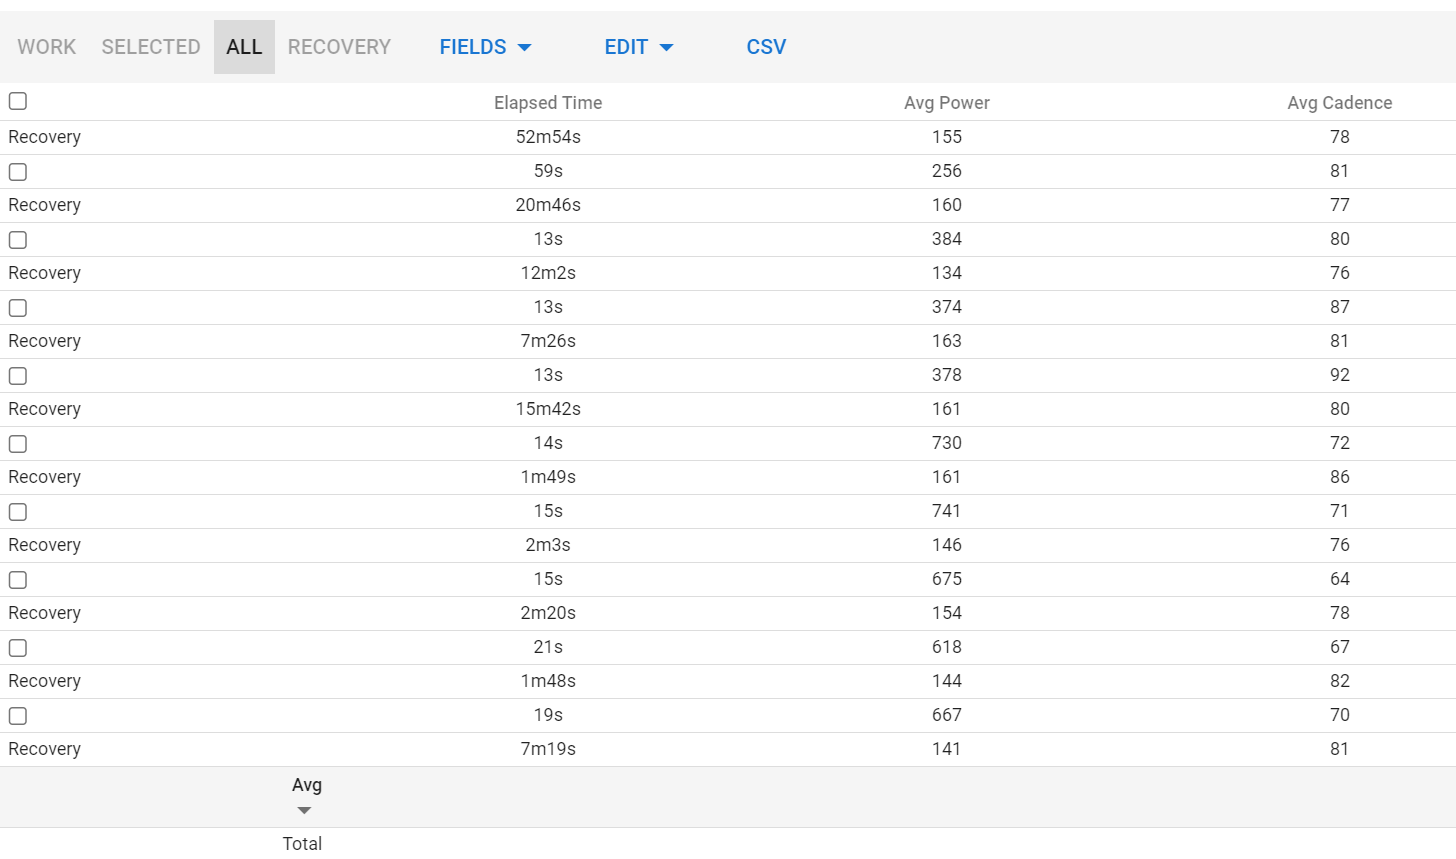This screenshot has width=1456, height=859.
Task: Open the EDIT dropdown menu
Action: (x=639, y=47)
